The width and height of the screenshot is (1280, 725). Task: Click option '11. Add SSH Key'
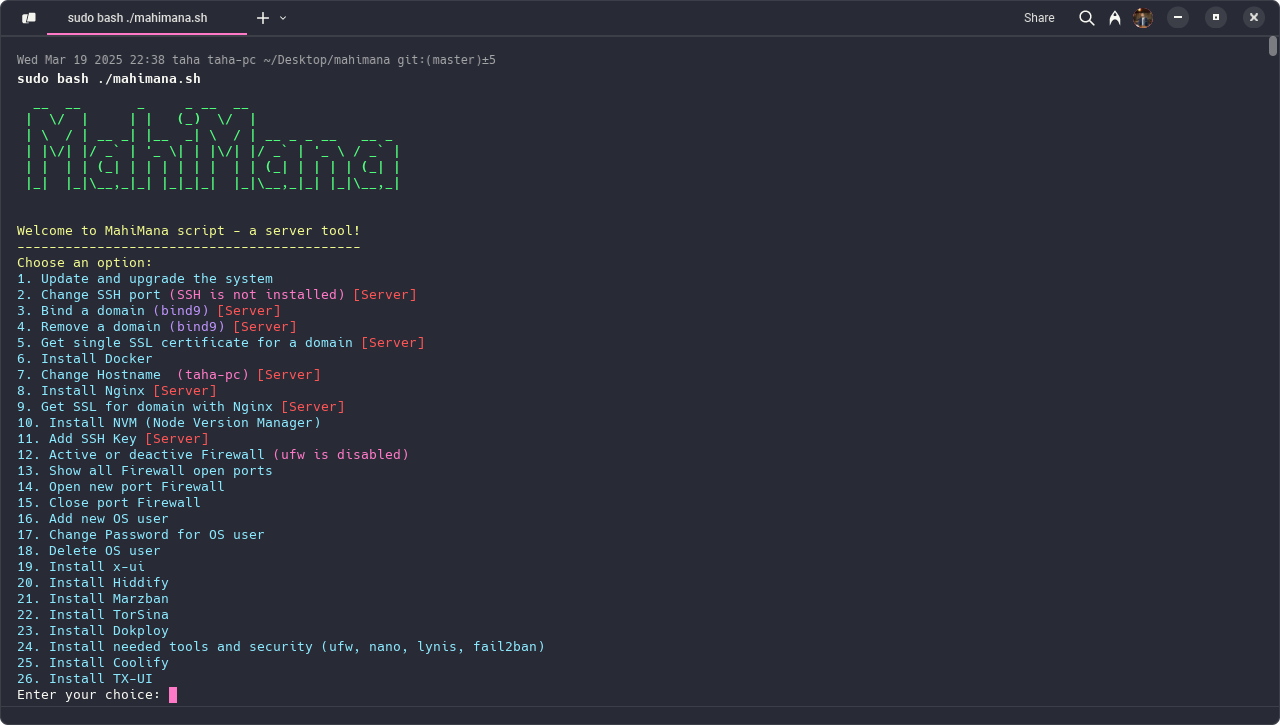tap(77, 439)
